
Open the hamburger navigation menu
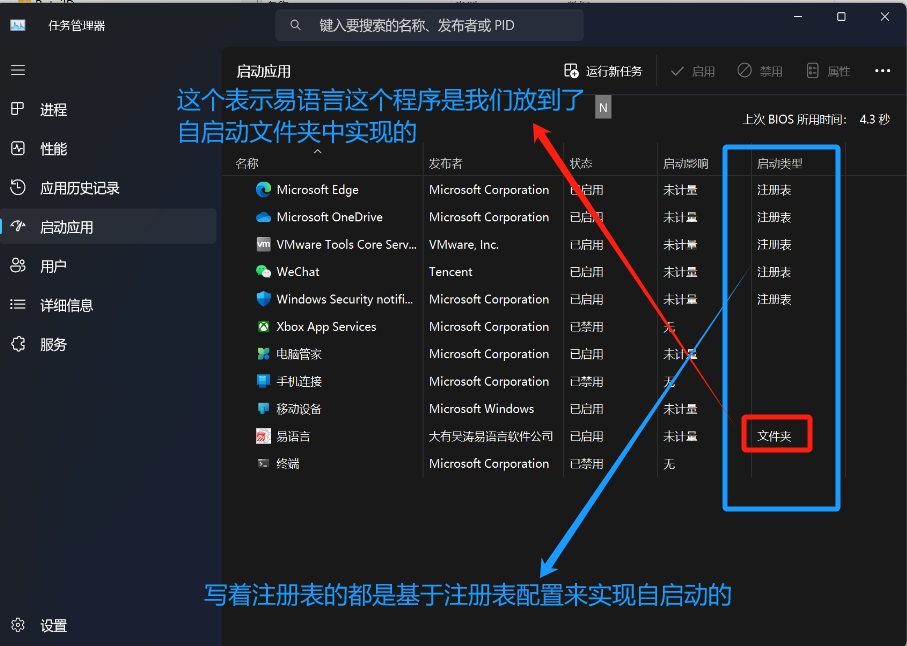[x=18, y=70]
